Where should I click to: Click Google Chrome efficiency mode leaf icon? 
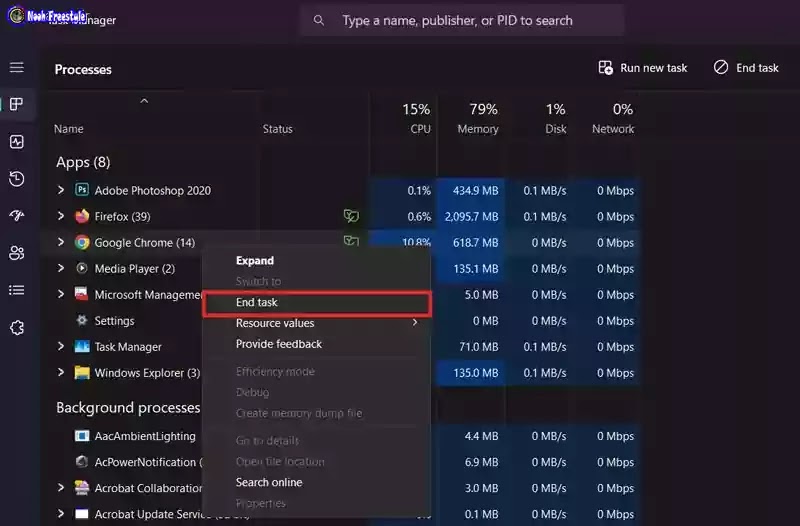pyautogui.click(x=351, y=240)
